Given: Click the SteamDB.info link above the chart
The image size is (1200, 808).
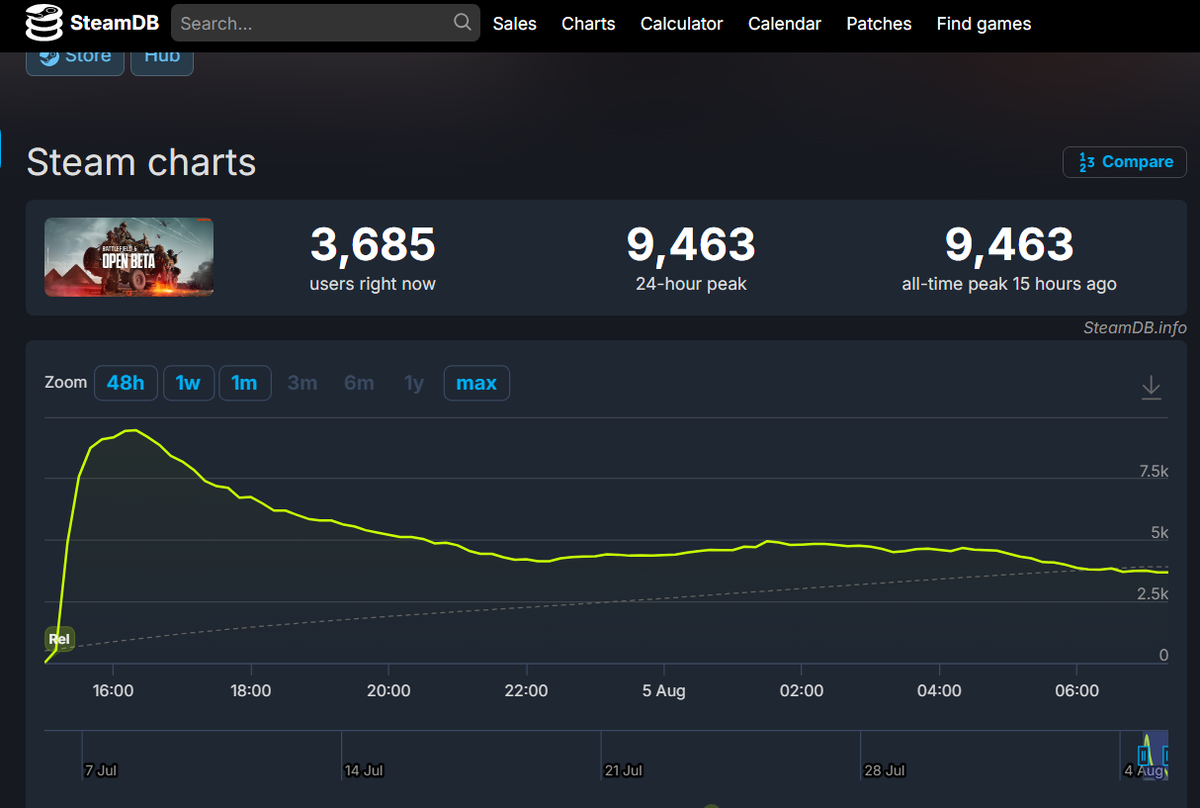Looking at the screenshot, I should [x=1133, y=327].
